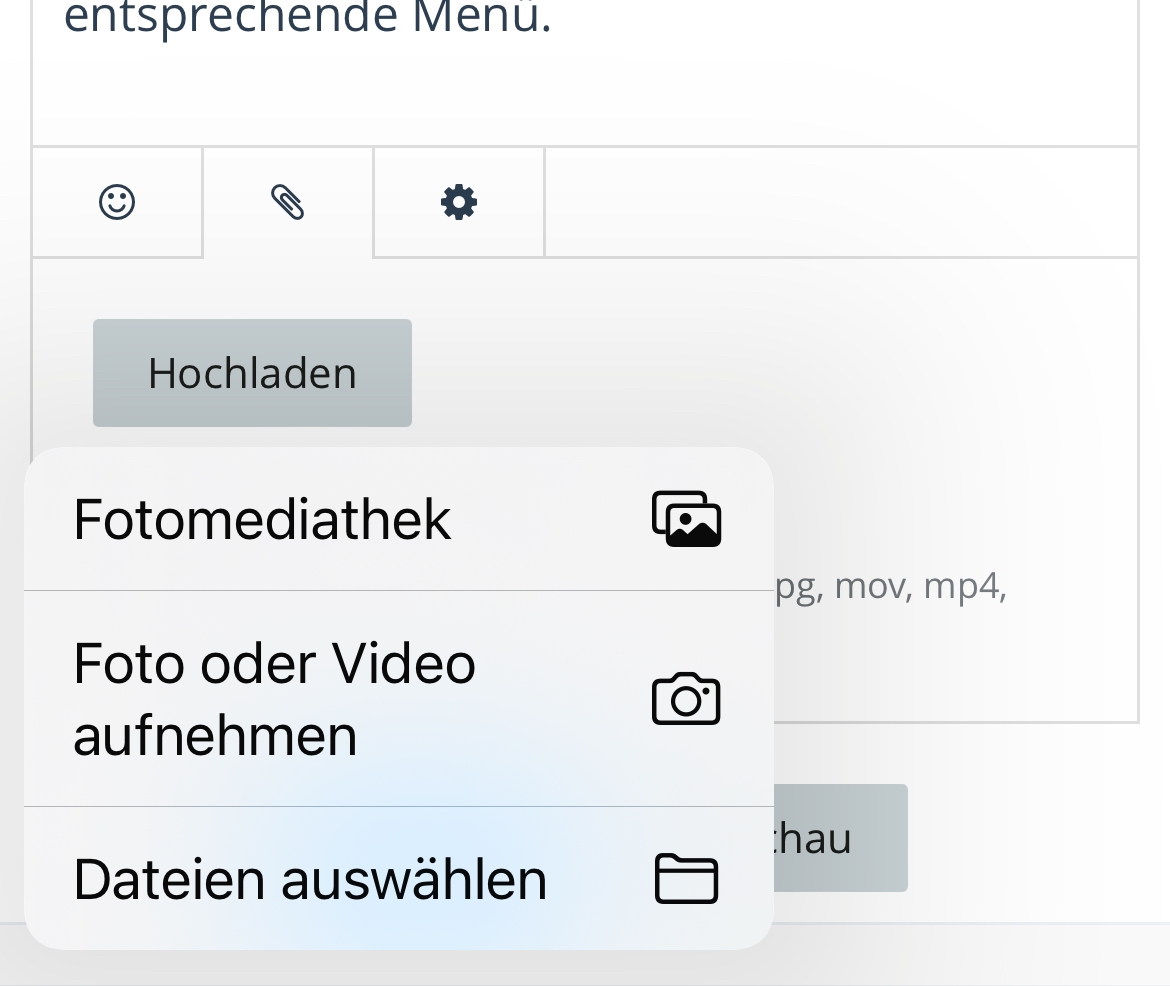Click the text line ending with Menü.
Image resolution: width=1170 pixels, height=986 pixels.
pos(308,18)
